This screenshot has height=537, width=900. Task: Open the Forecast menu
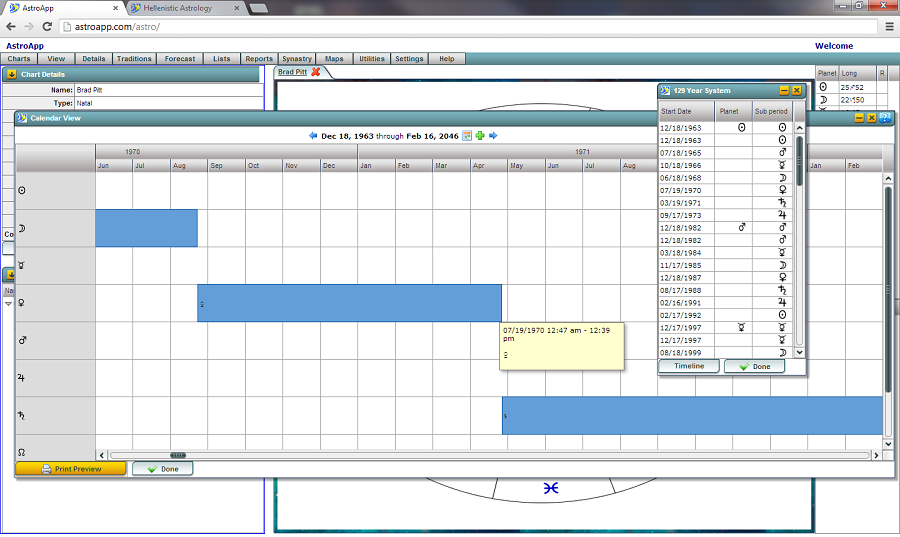(180, 59)
